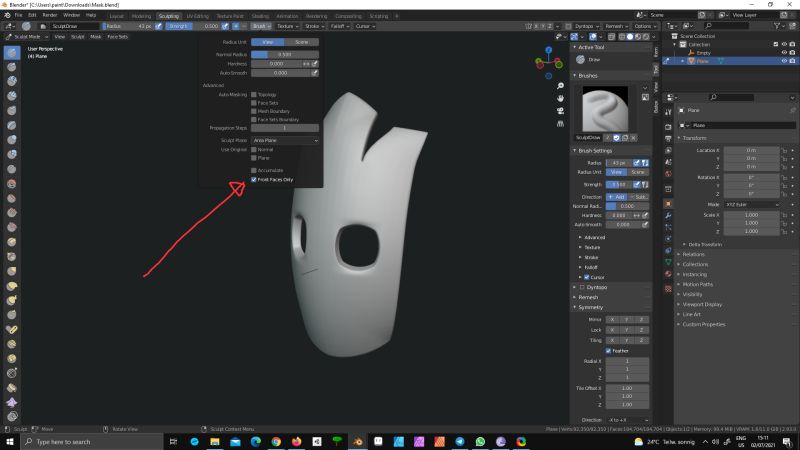Image resolution: width=800 pixels, height=450 pixels.
Task: Open the Render properties tab icon
Action: (x=668, y=127)
